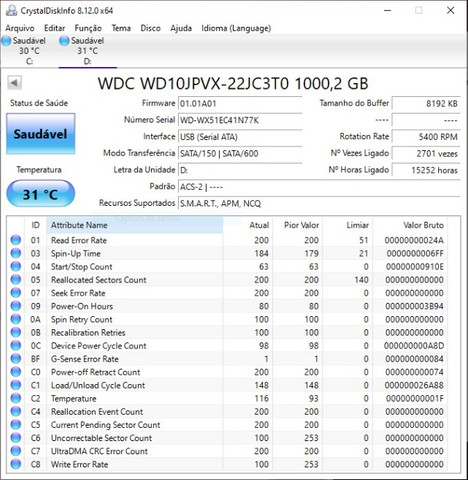Image resolution: width=468 pixels, height=480 pixels.
Task: Click the status orb for Device Power Cycle Count
Action: pyautogui.click(x=16, y=345)
